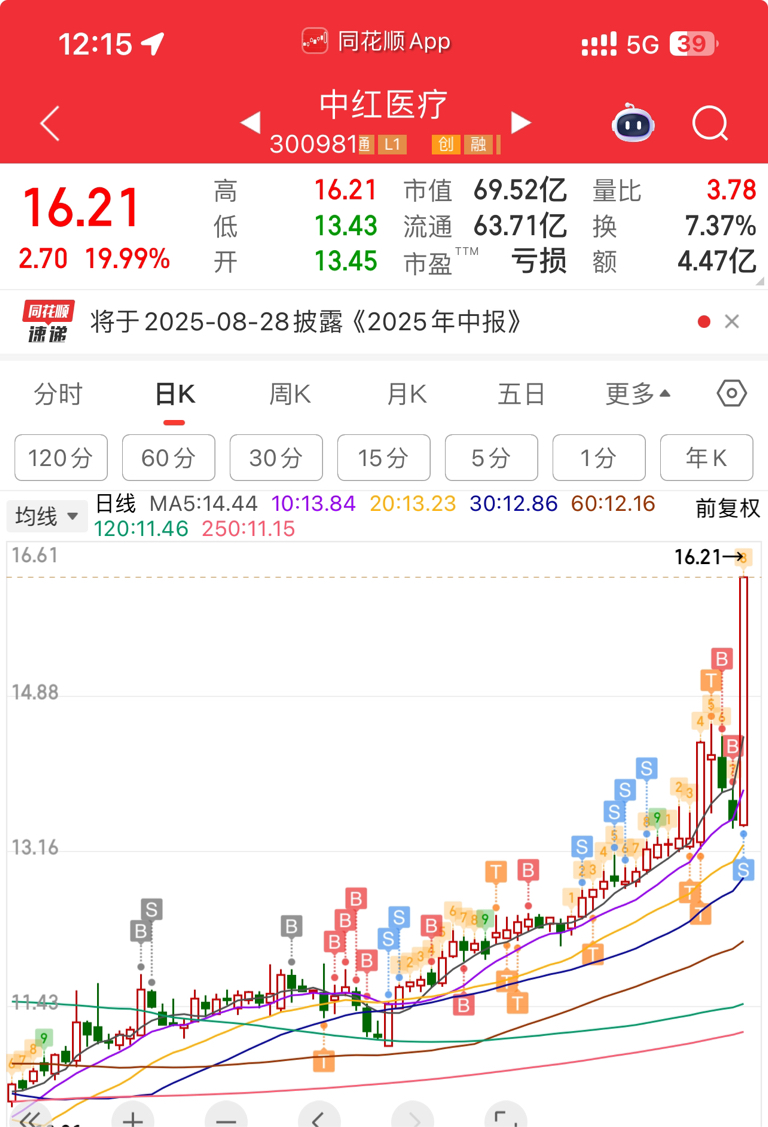768x1127 pixels.
Task: Zoom out chart with minus button
Action: [226, 1116]
